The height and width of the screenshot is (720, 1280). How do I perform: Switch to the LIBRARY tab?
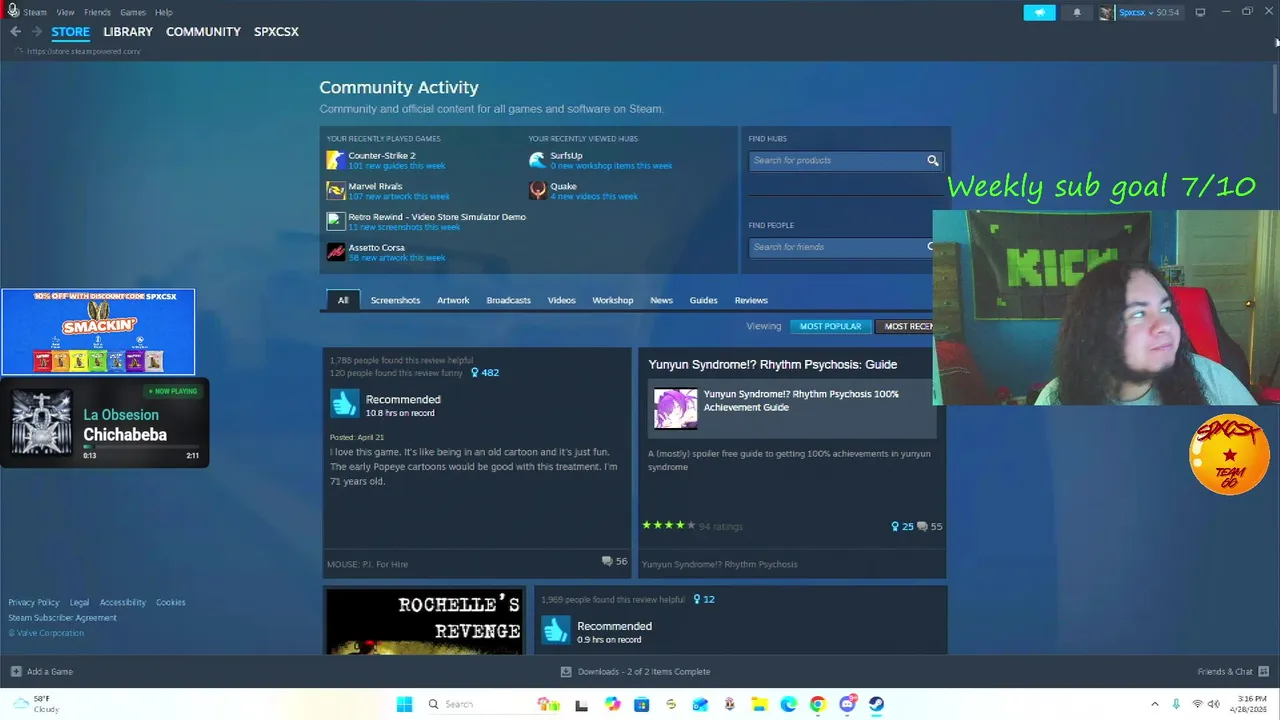click(x=128, y=32)
